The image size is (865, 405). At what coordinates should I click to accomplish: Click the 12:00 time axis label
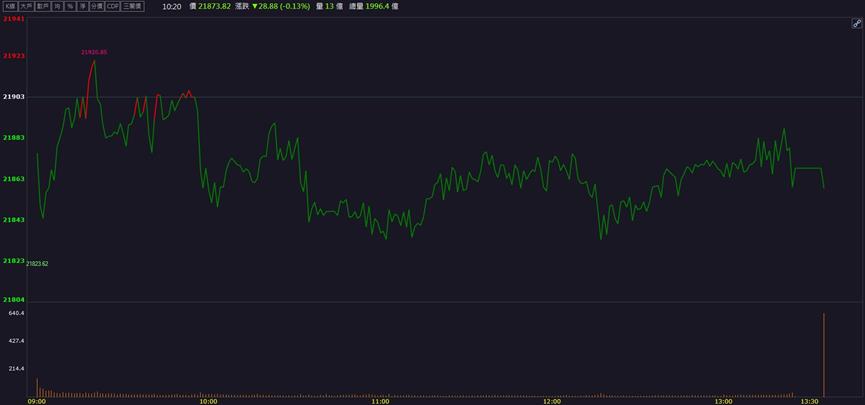tap(552, 401)
